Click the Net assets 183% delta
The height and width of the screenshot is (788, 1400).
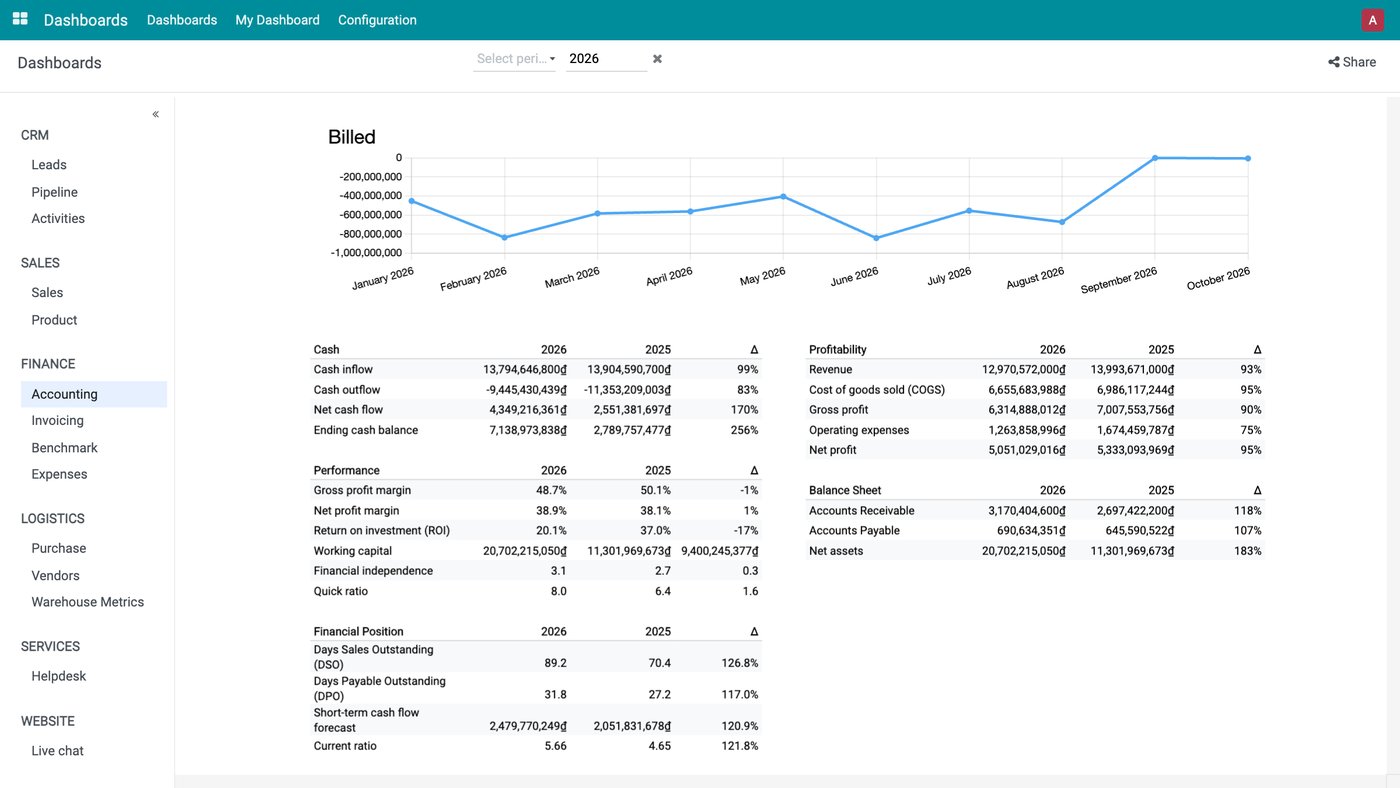click(1248, 551)
